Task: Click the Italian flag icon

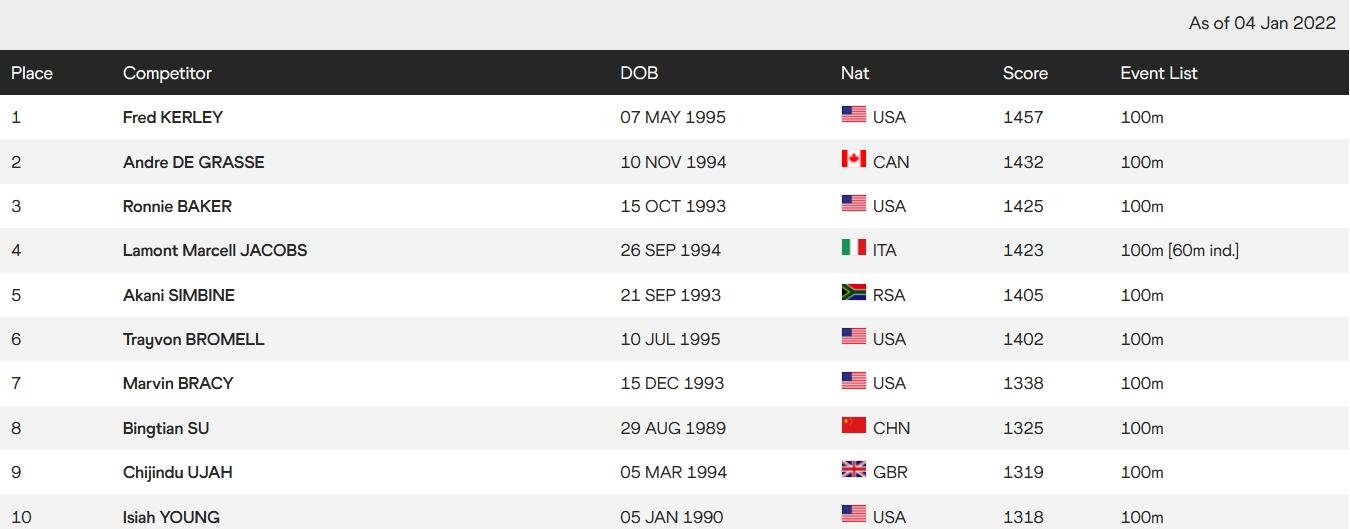Action: tap(853, 247)
